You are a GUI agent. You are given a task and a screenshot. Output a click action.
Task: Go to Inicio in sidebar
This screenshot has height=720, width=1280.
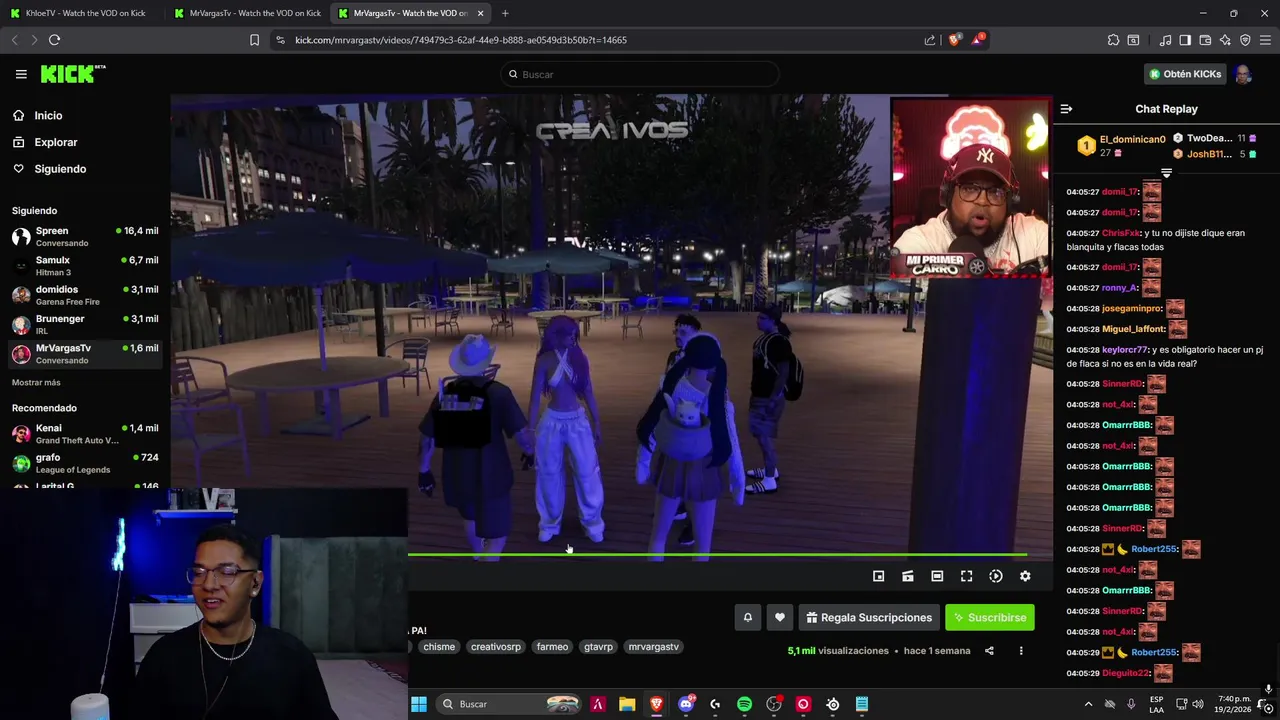click(48, 115)
